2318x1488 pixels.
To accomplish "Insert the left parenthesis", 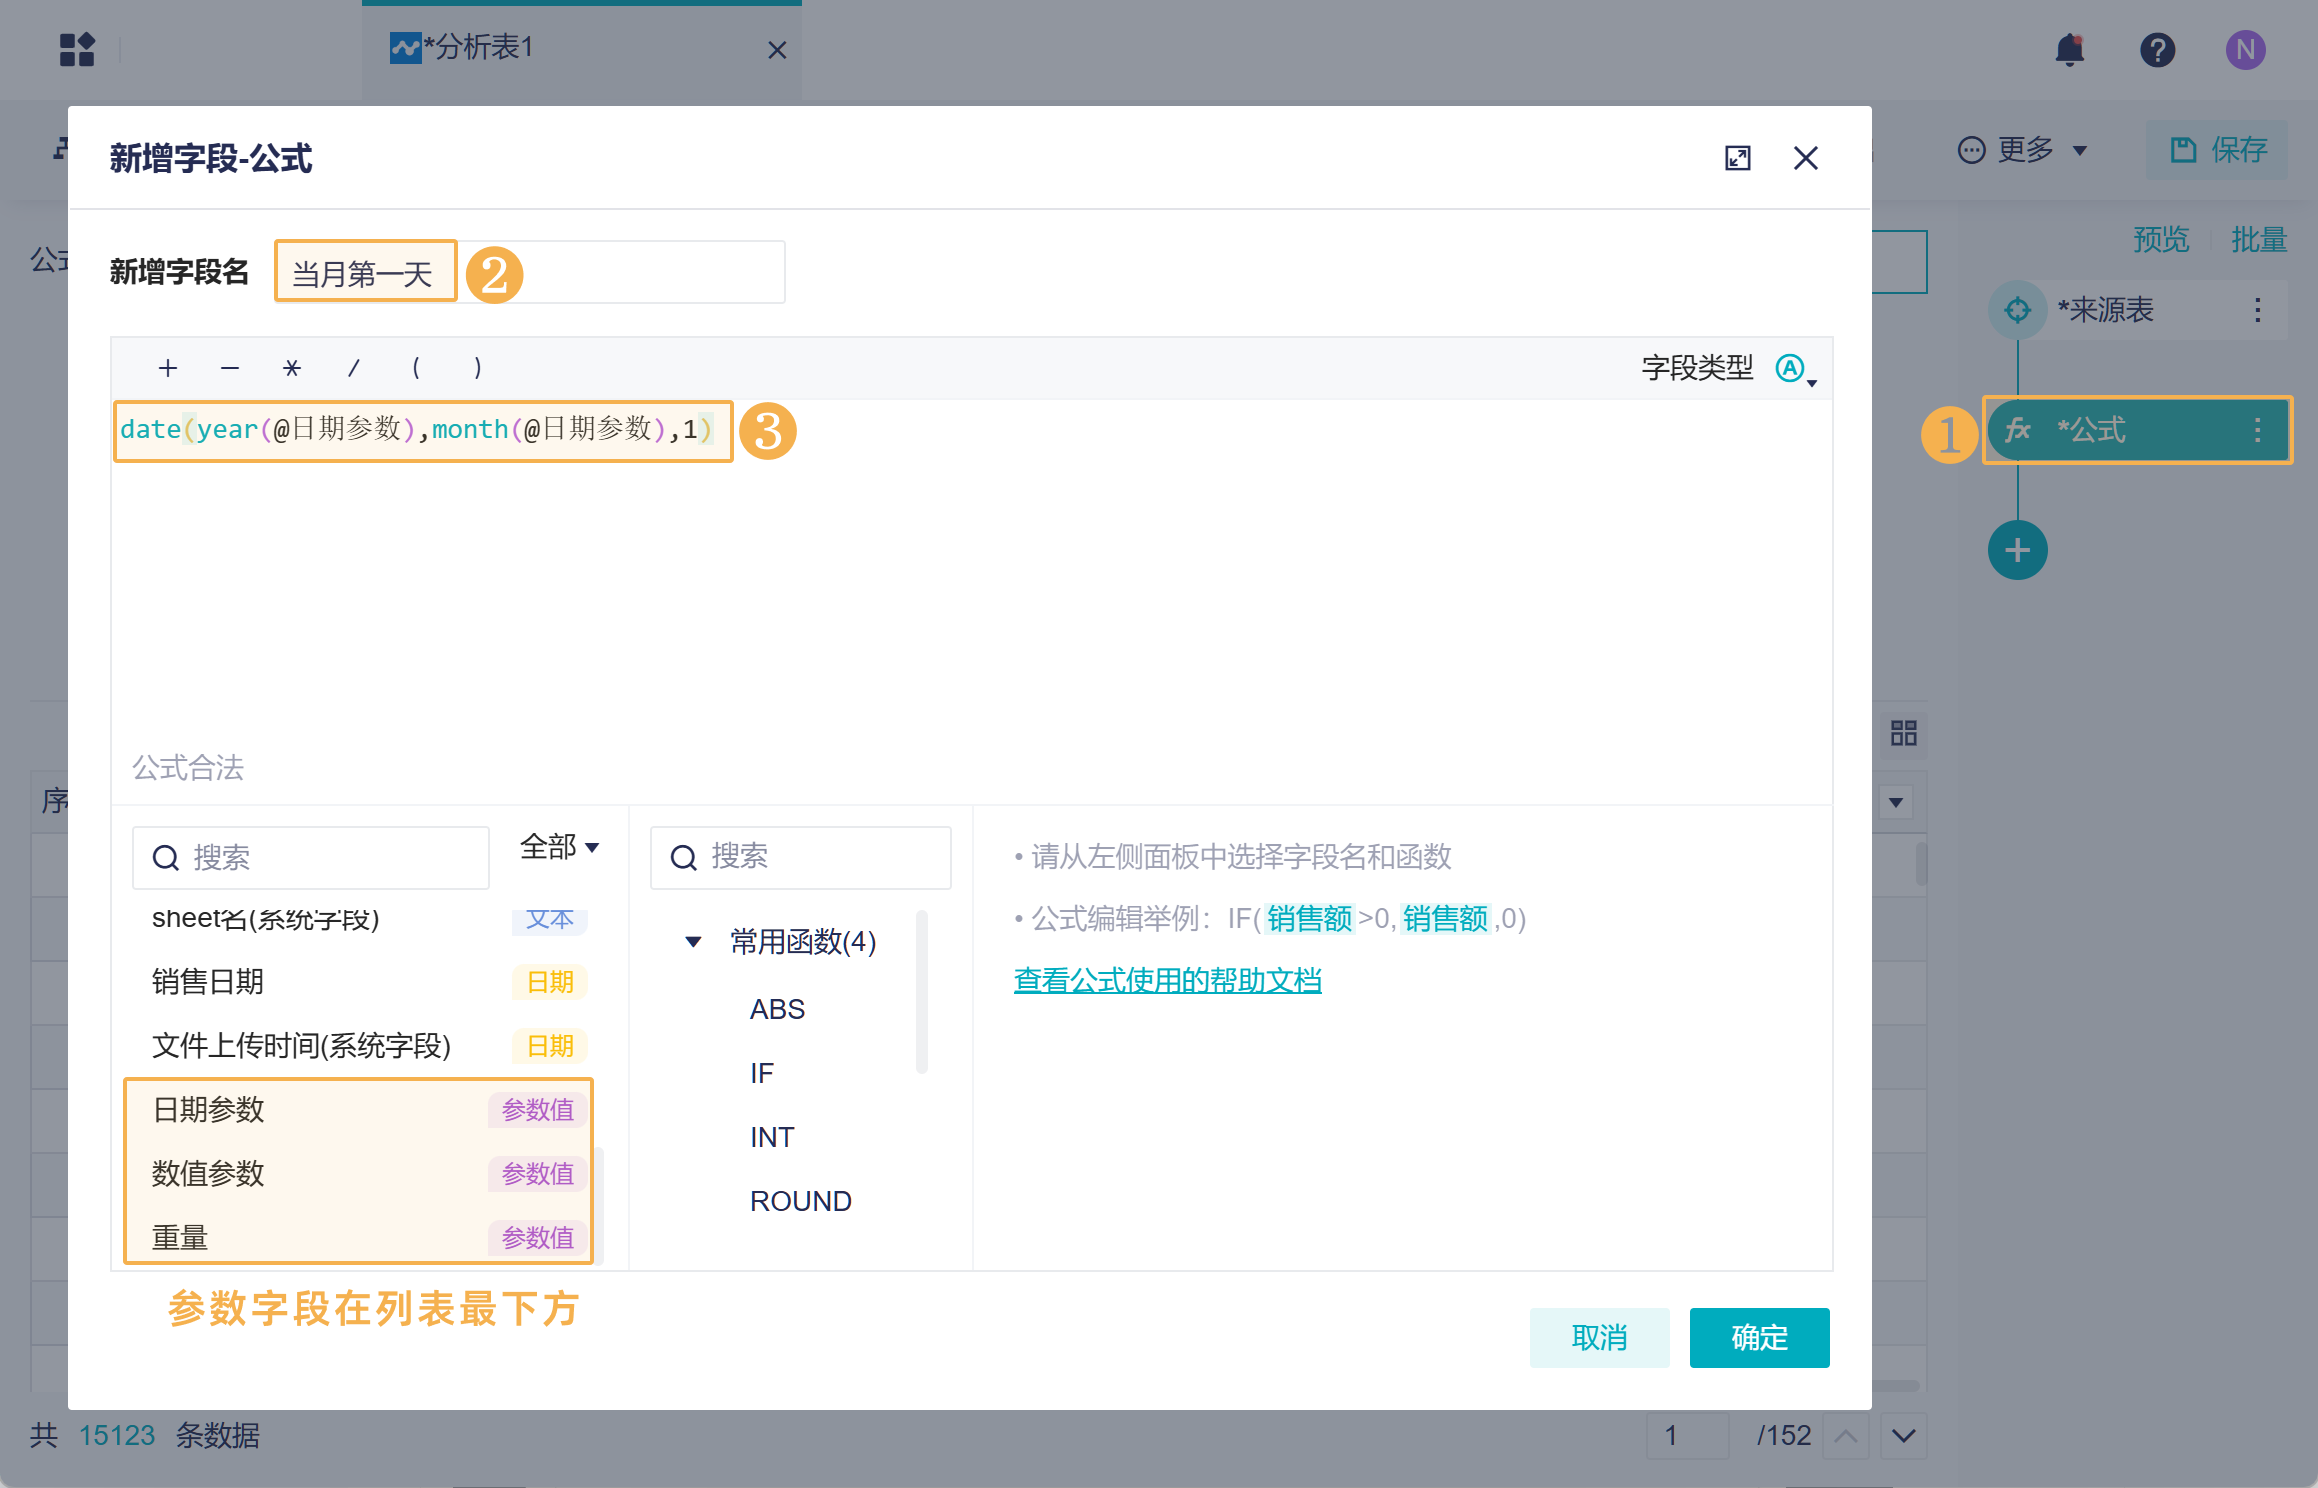I will [x=416, y=368].
